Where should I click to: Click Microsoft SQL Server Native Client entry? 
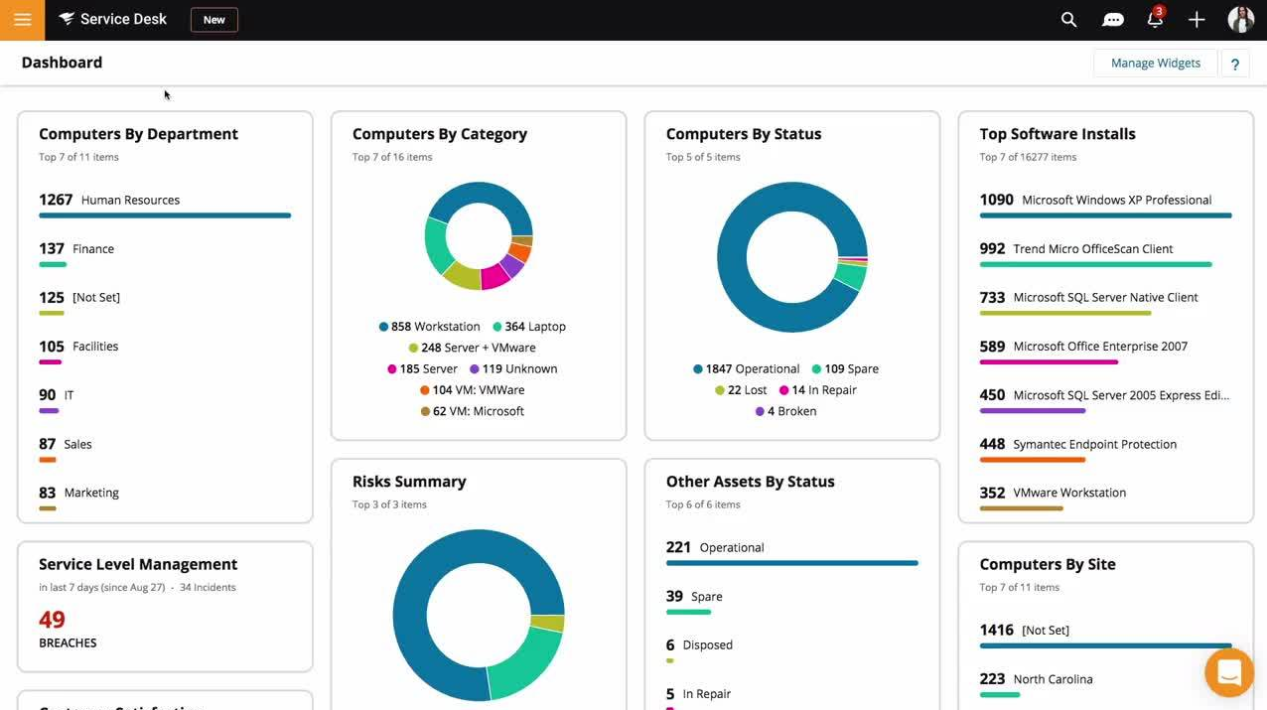[1106, 301]
